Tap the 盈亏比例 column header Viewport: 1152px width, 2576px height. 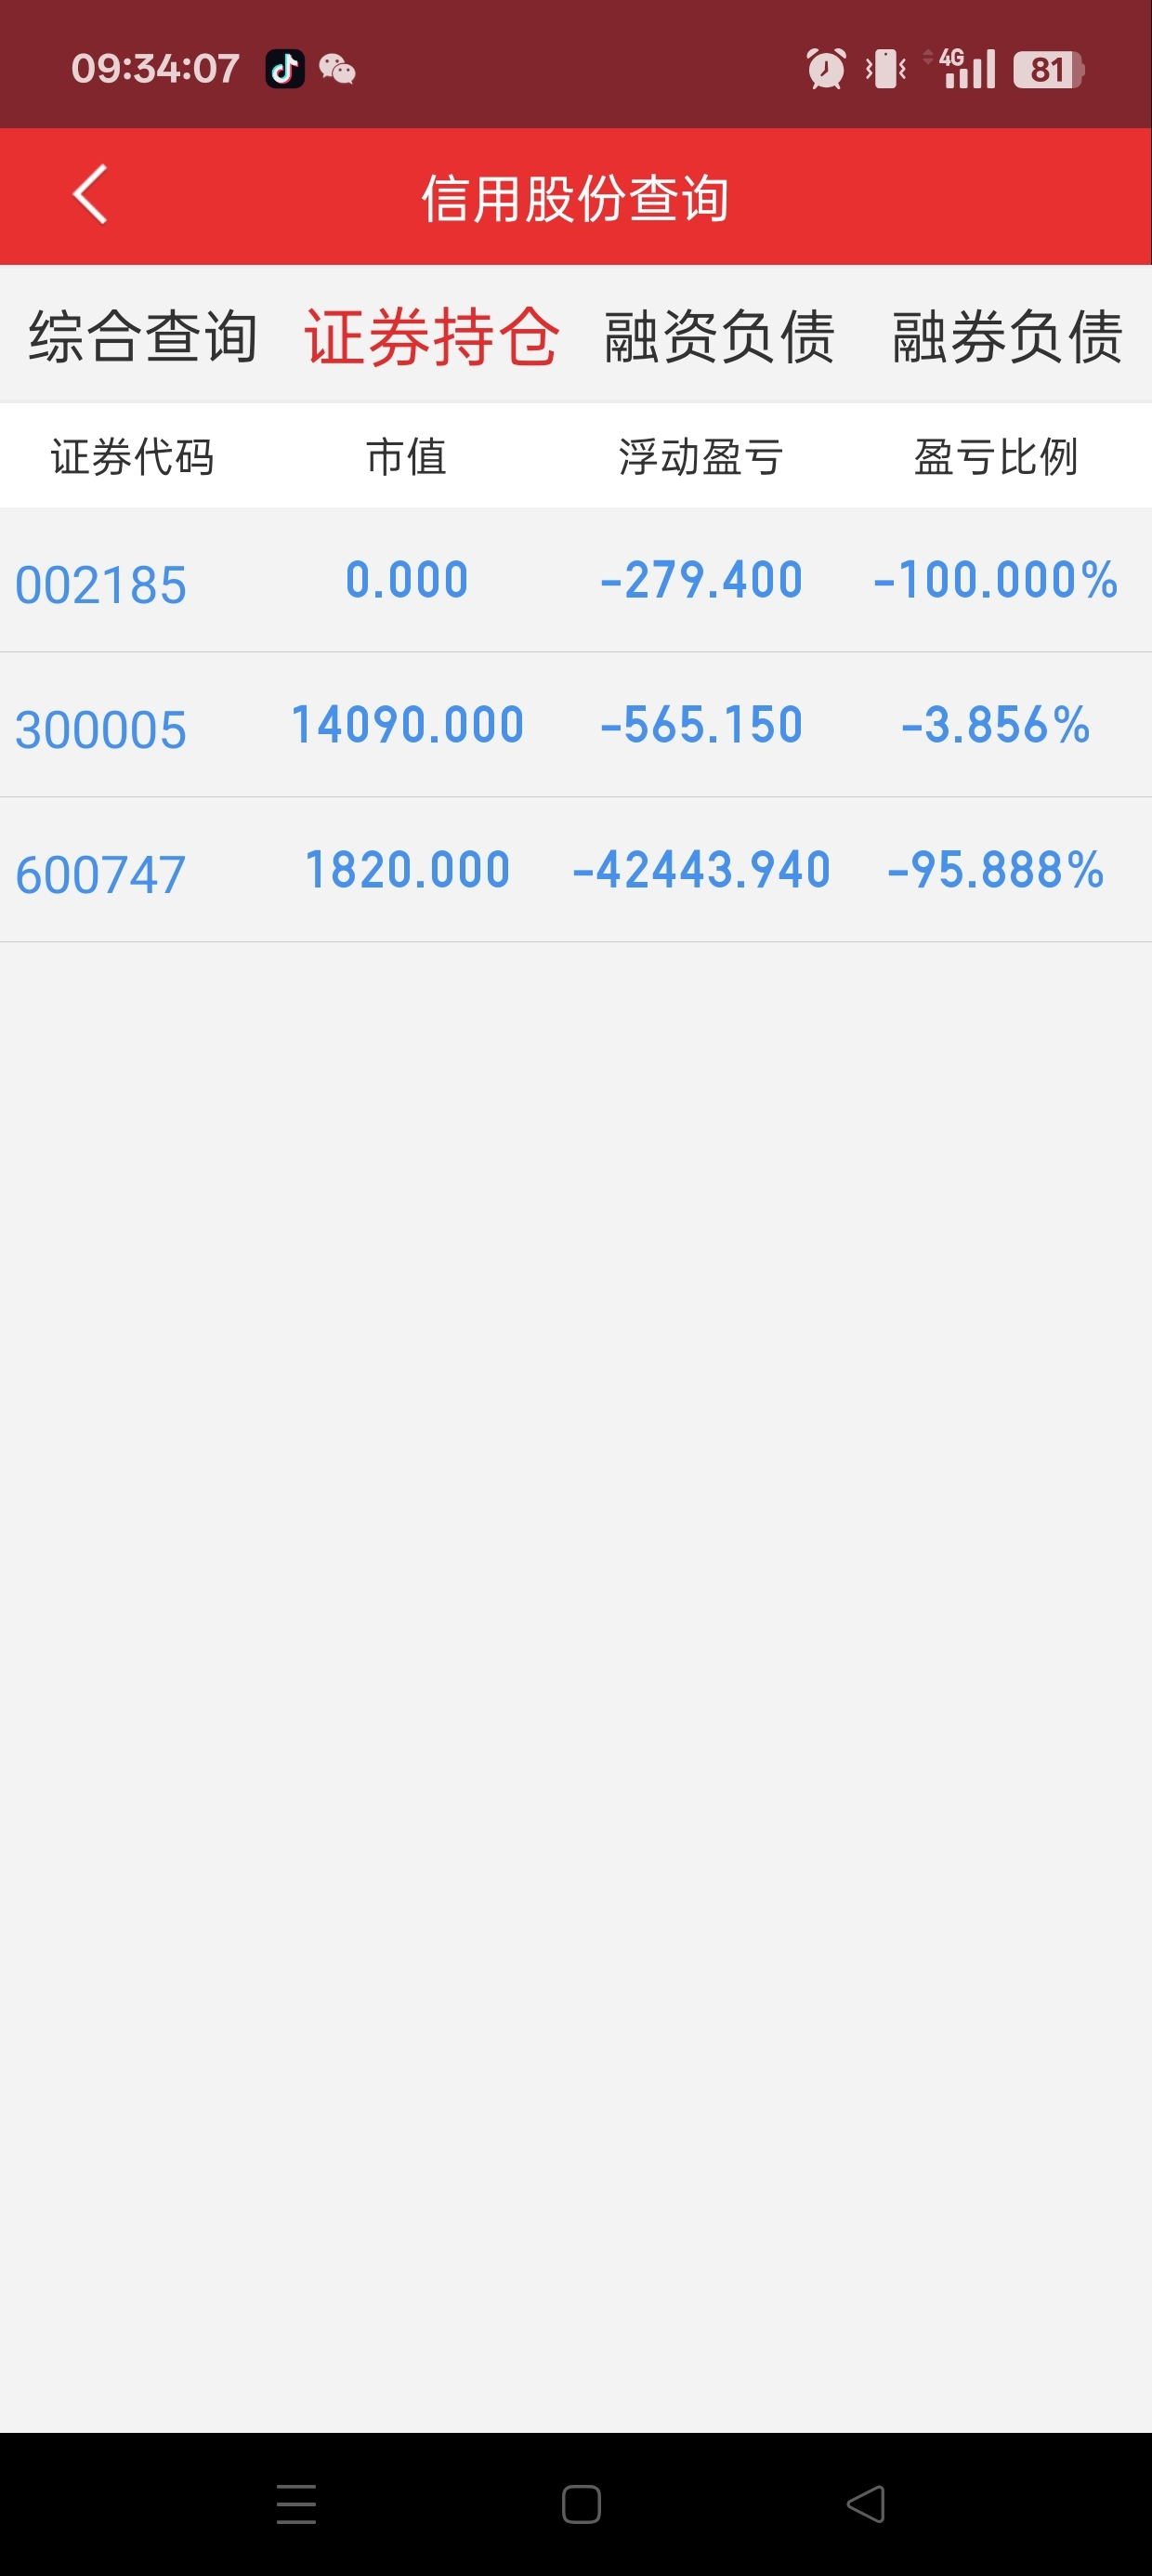pos(995,457)
